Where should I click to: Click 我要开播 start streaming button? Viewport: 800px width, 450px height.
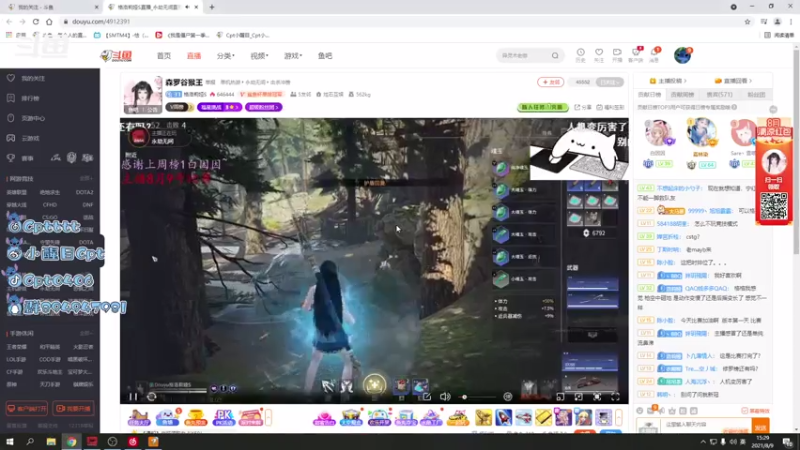[x=73, y=409]
